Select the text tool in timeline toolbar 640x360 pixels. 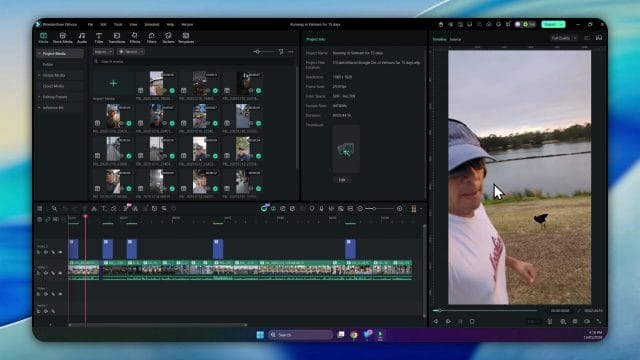104,209
